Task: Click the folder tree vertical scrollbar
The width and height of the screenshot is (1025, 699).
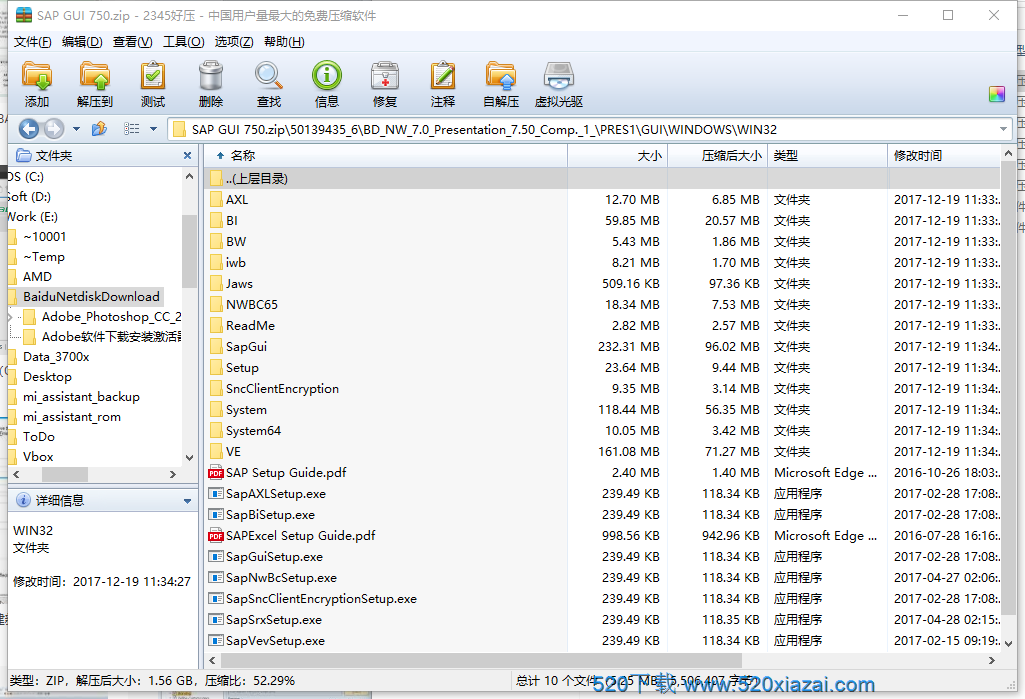Action: 190,251
